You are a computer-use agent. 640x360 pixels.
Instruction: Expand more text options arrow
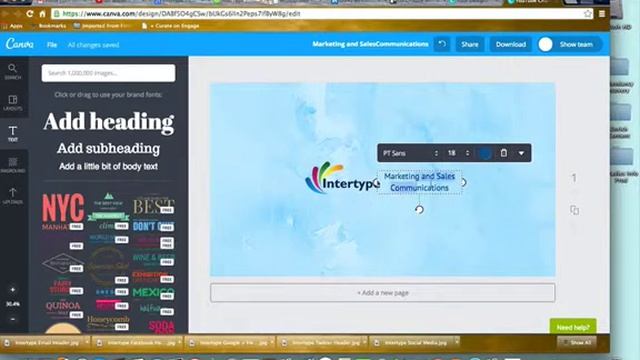(521, 153)
